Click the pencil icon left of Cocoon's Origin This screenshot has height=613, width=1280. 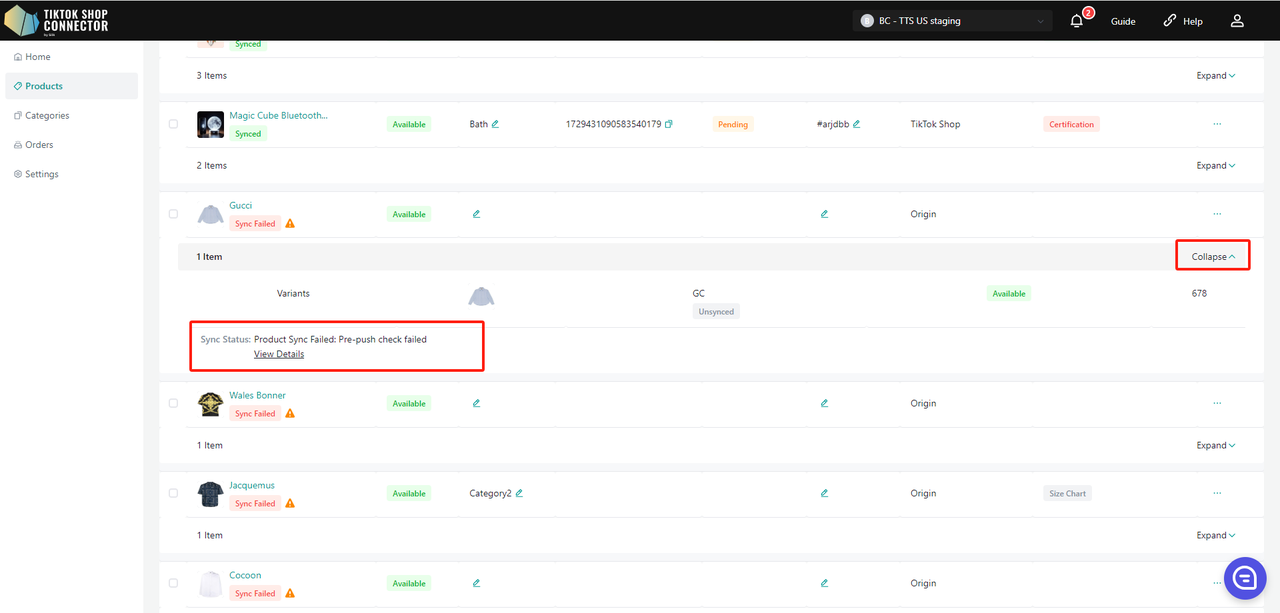[x=824, y=583]
